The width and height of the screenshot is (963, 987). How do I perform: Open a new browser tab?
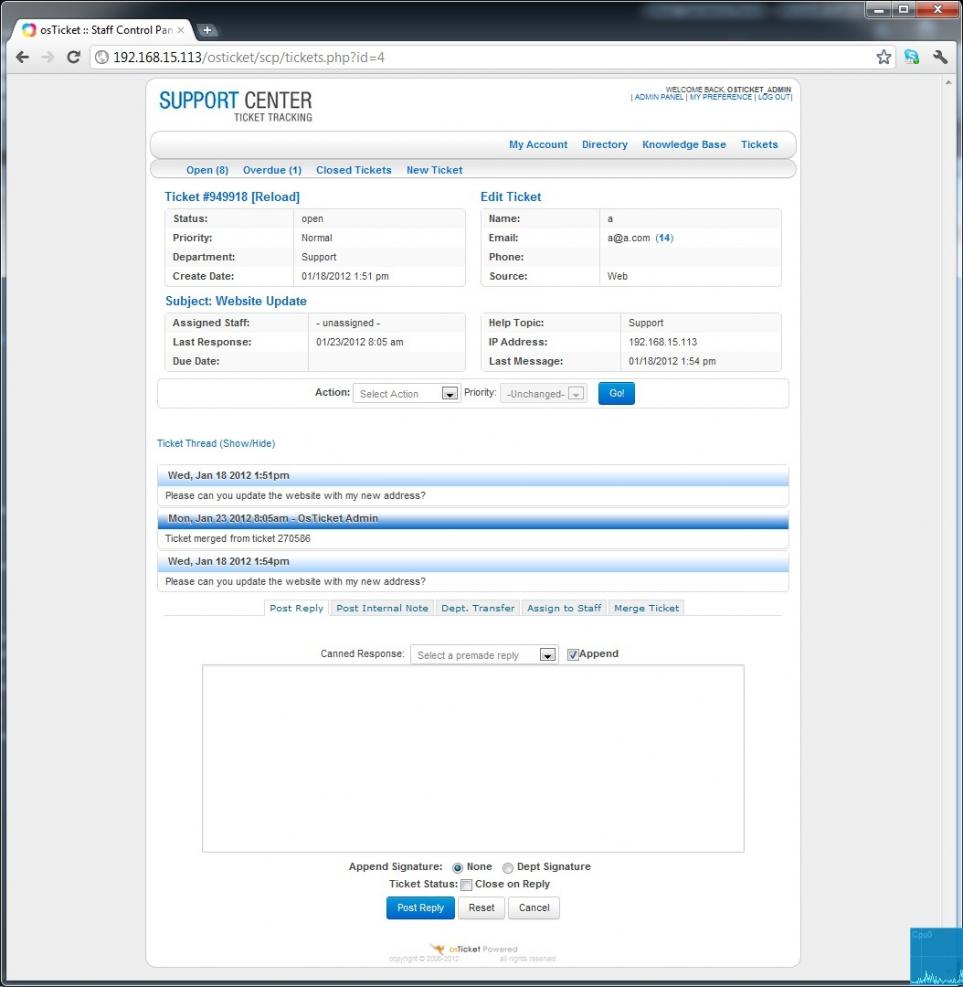click(x=206, y=30)
